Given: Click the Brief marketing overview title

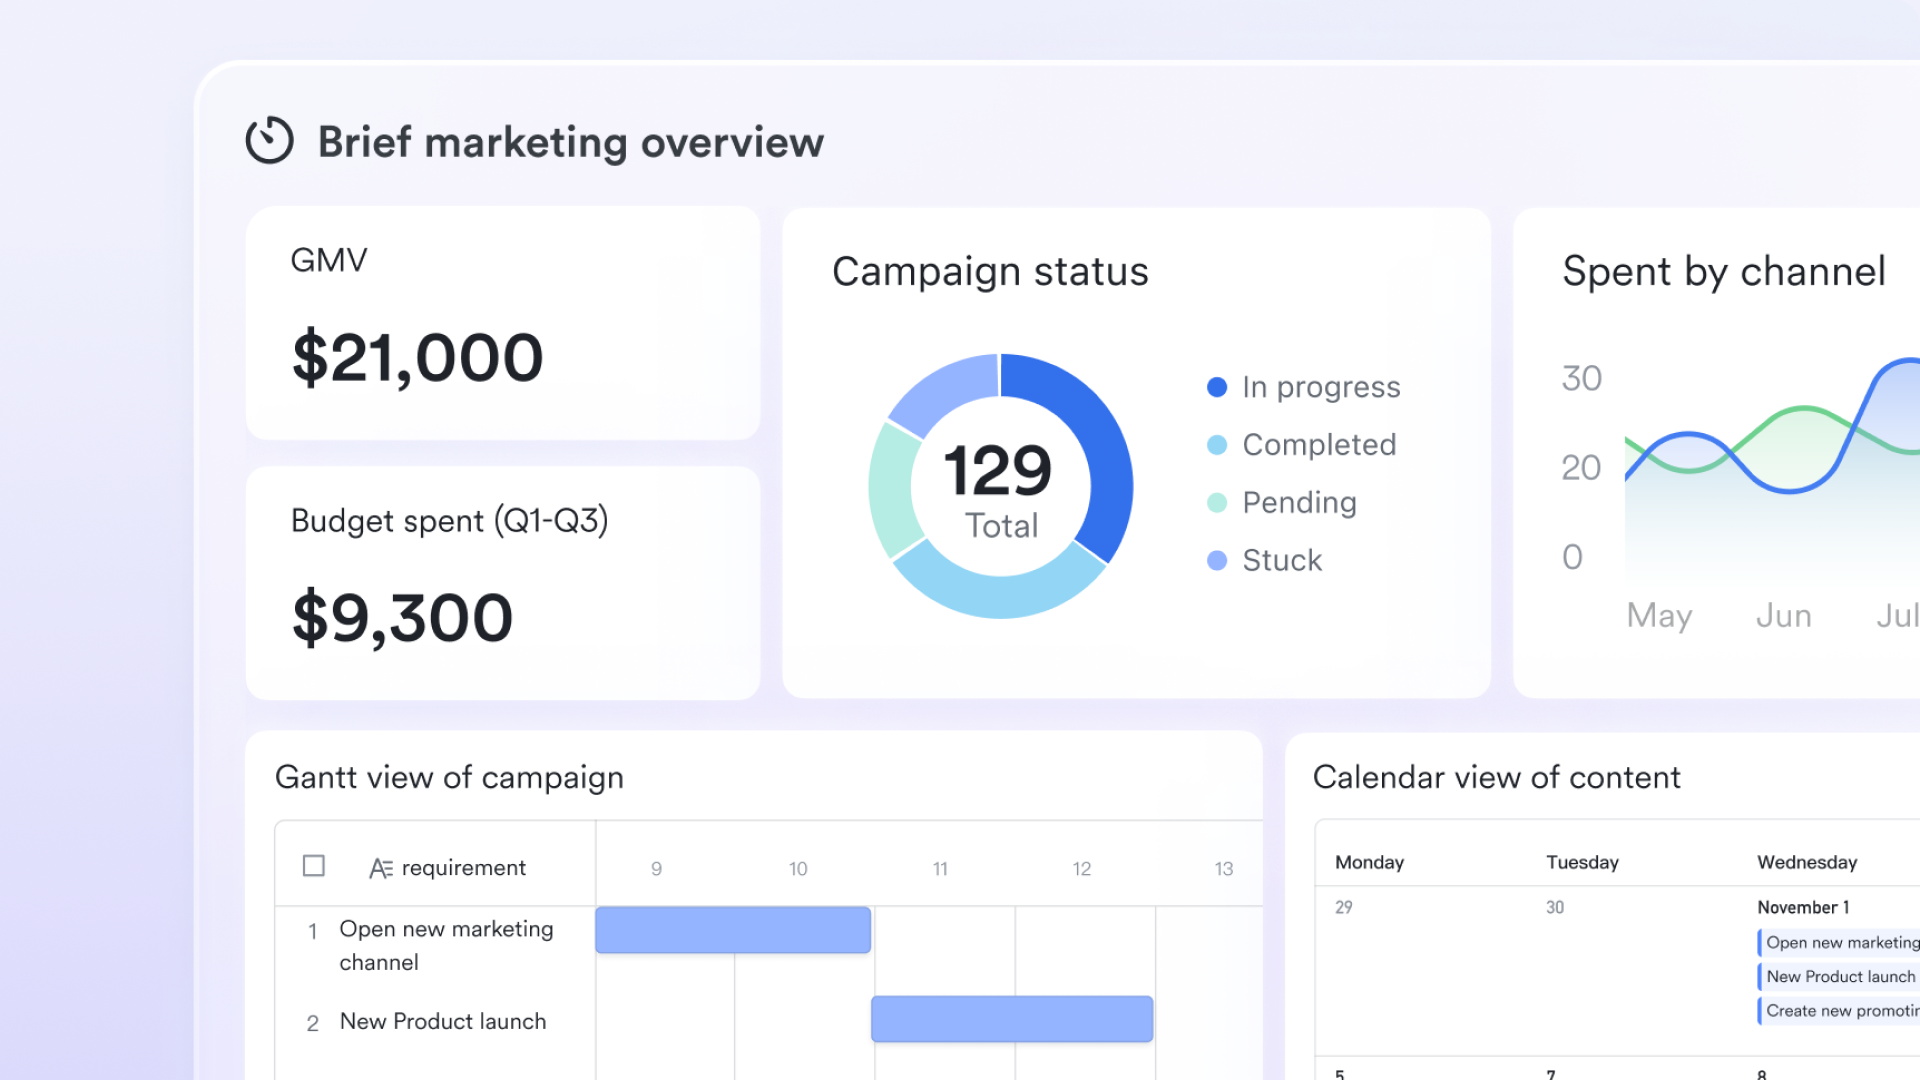Looking at the screenshot, I should point(571,142).
